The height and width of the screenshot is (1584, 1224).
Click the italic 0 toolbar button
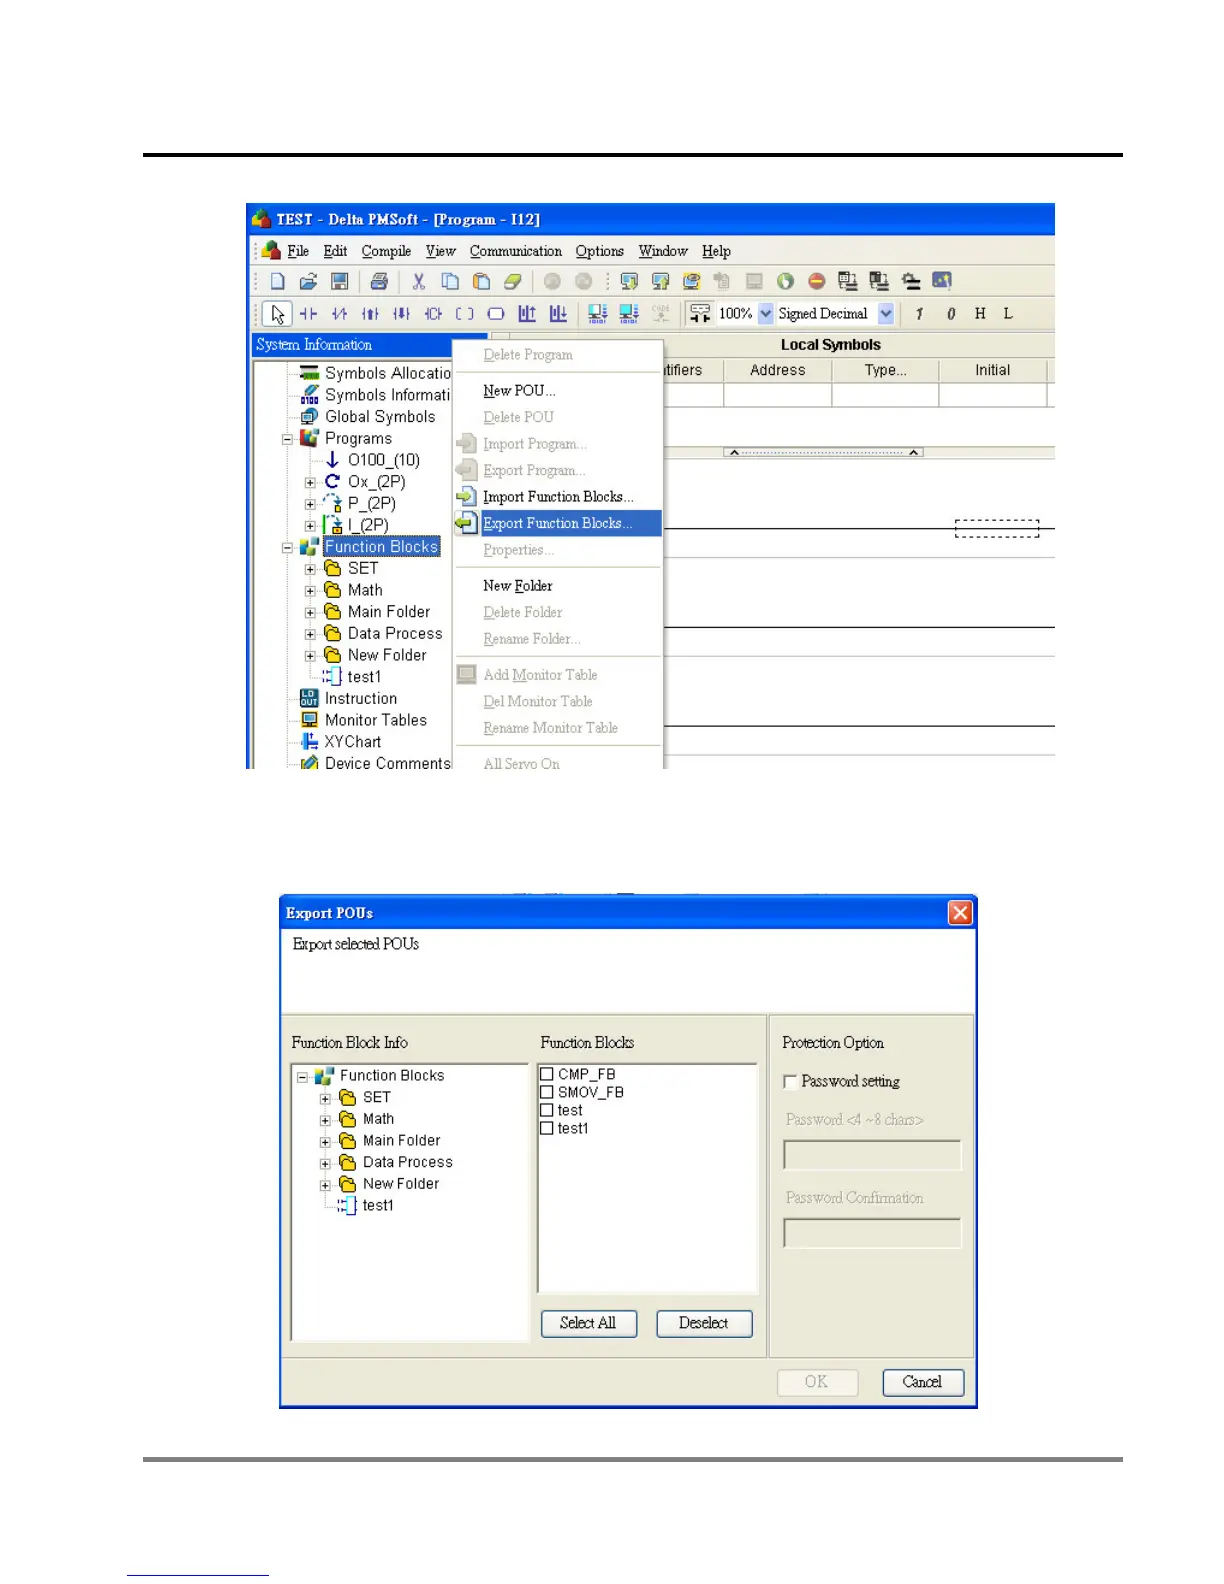tap(951, 314)
